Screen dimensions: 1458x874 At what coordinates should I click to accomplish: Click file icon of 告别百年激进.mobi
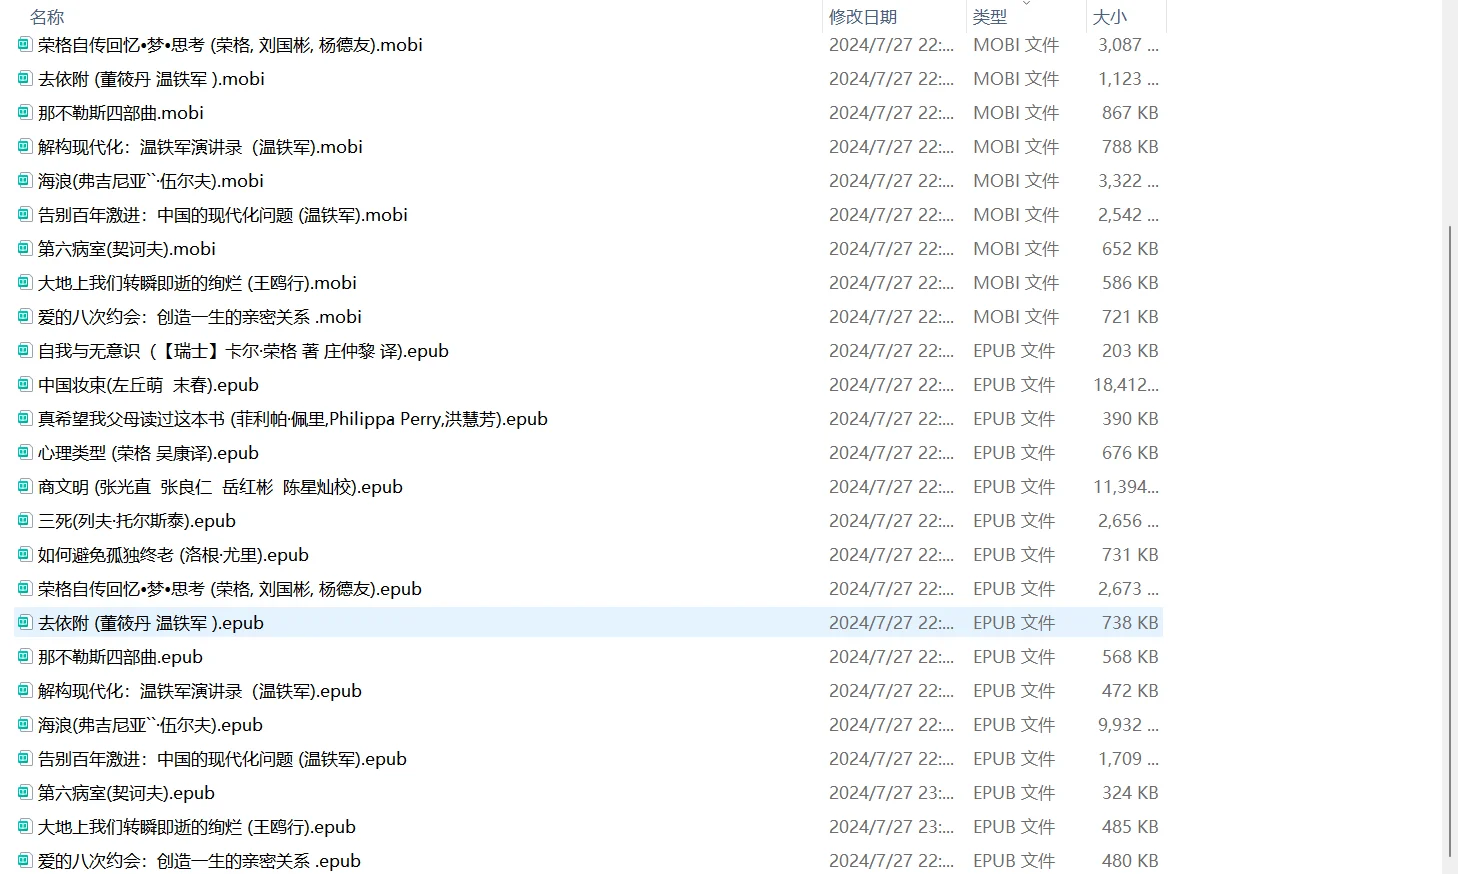(x=25, y=215)
